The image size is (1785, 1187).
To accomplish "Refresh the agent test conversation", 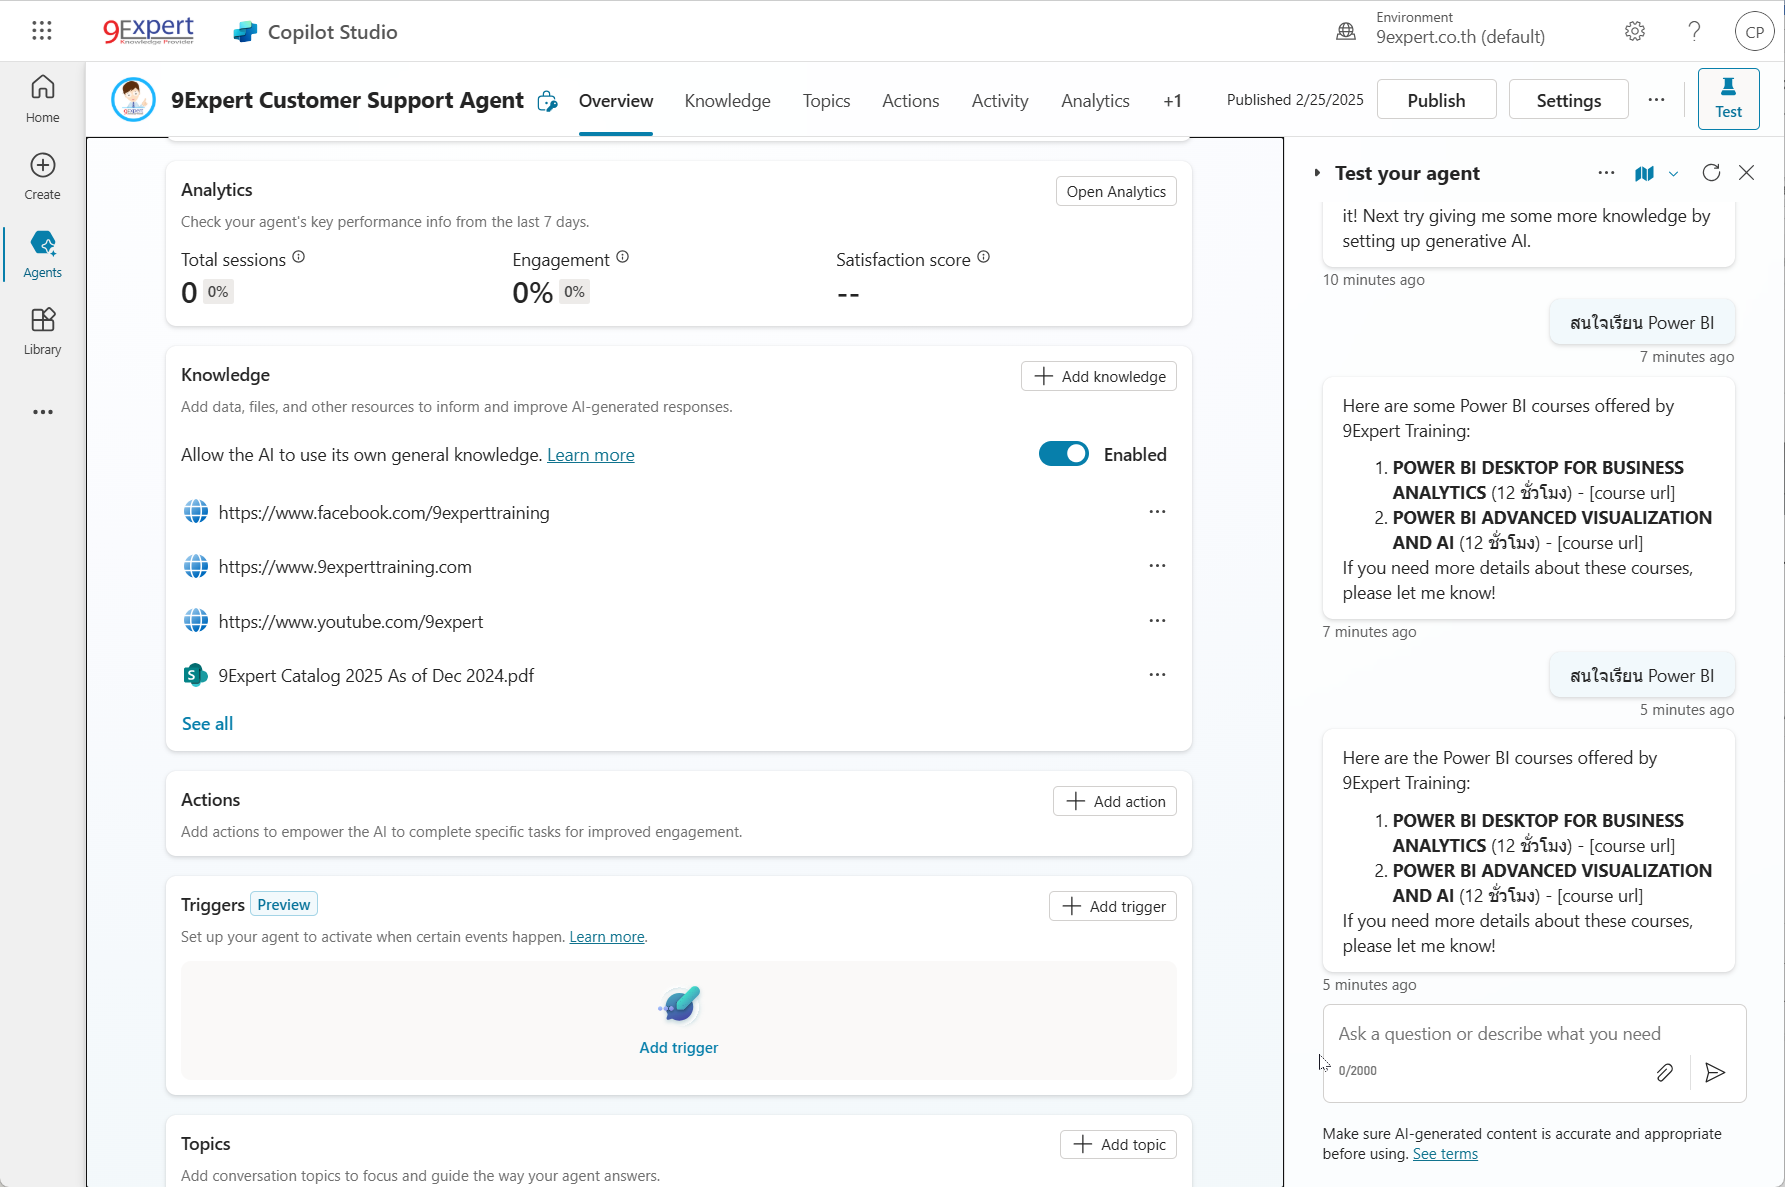I will click(x=1711, y=173).
